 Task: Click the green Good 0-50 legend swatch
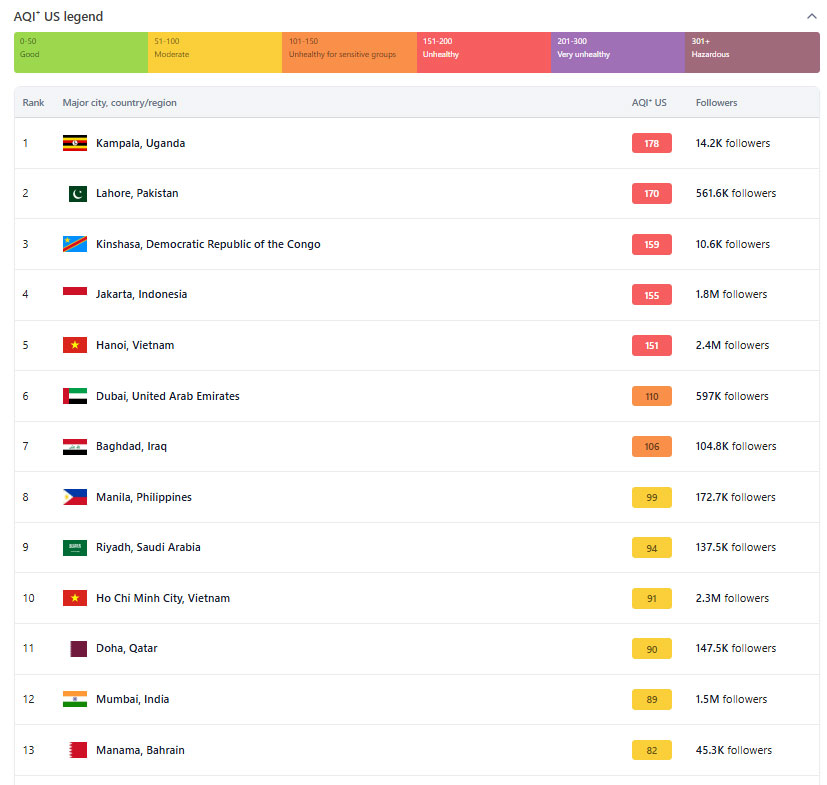click(x=81, y=52)
